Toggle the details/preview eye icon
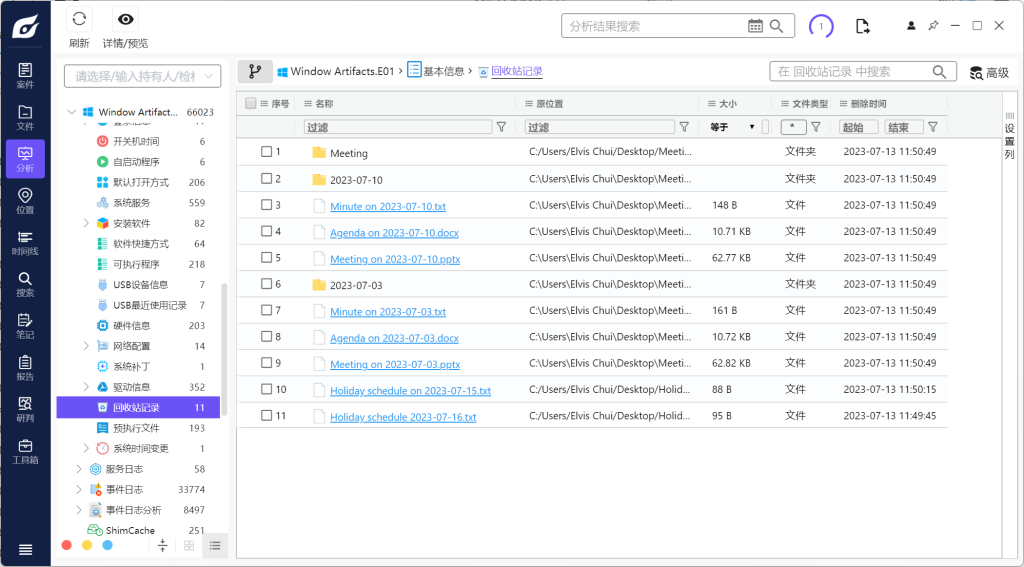Viewport: 1024px width, 567px height. tap(125, 20)
